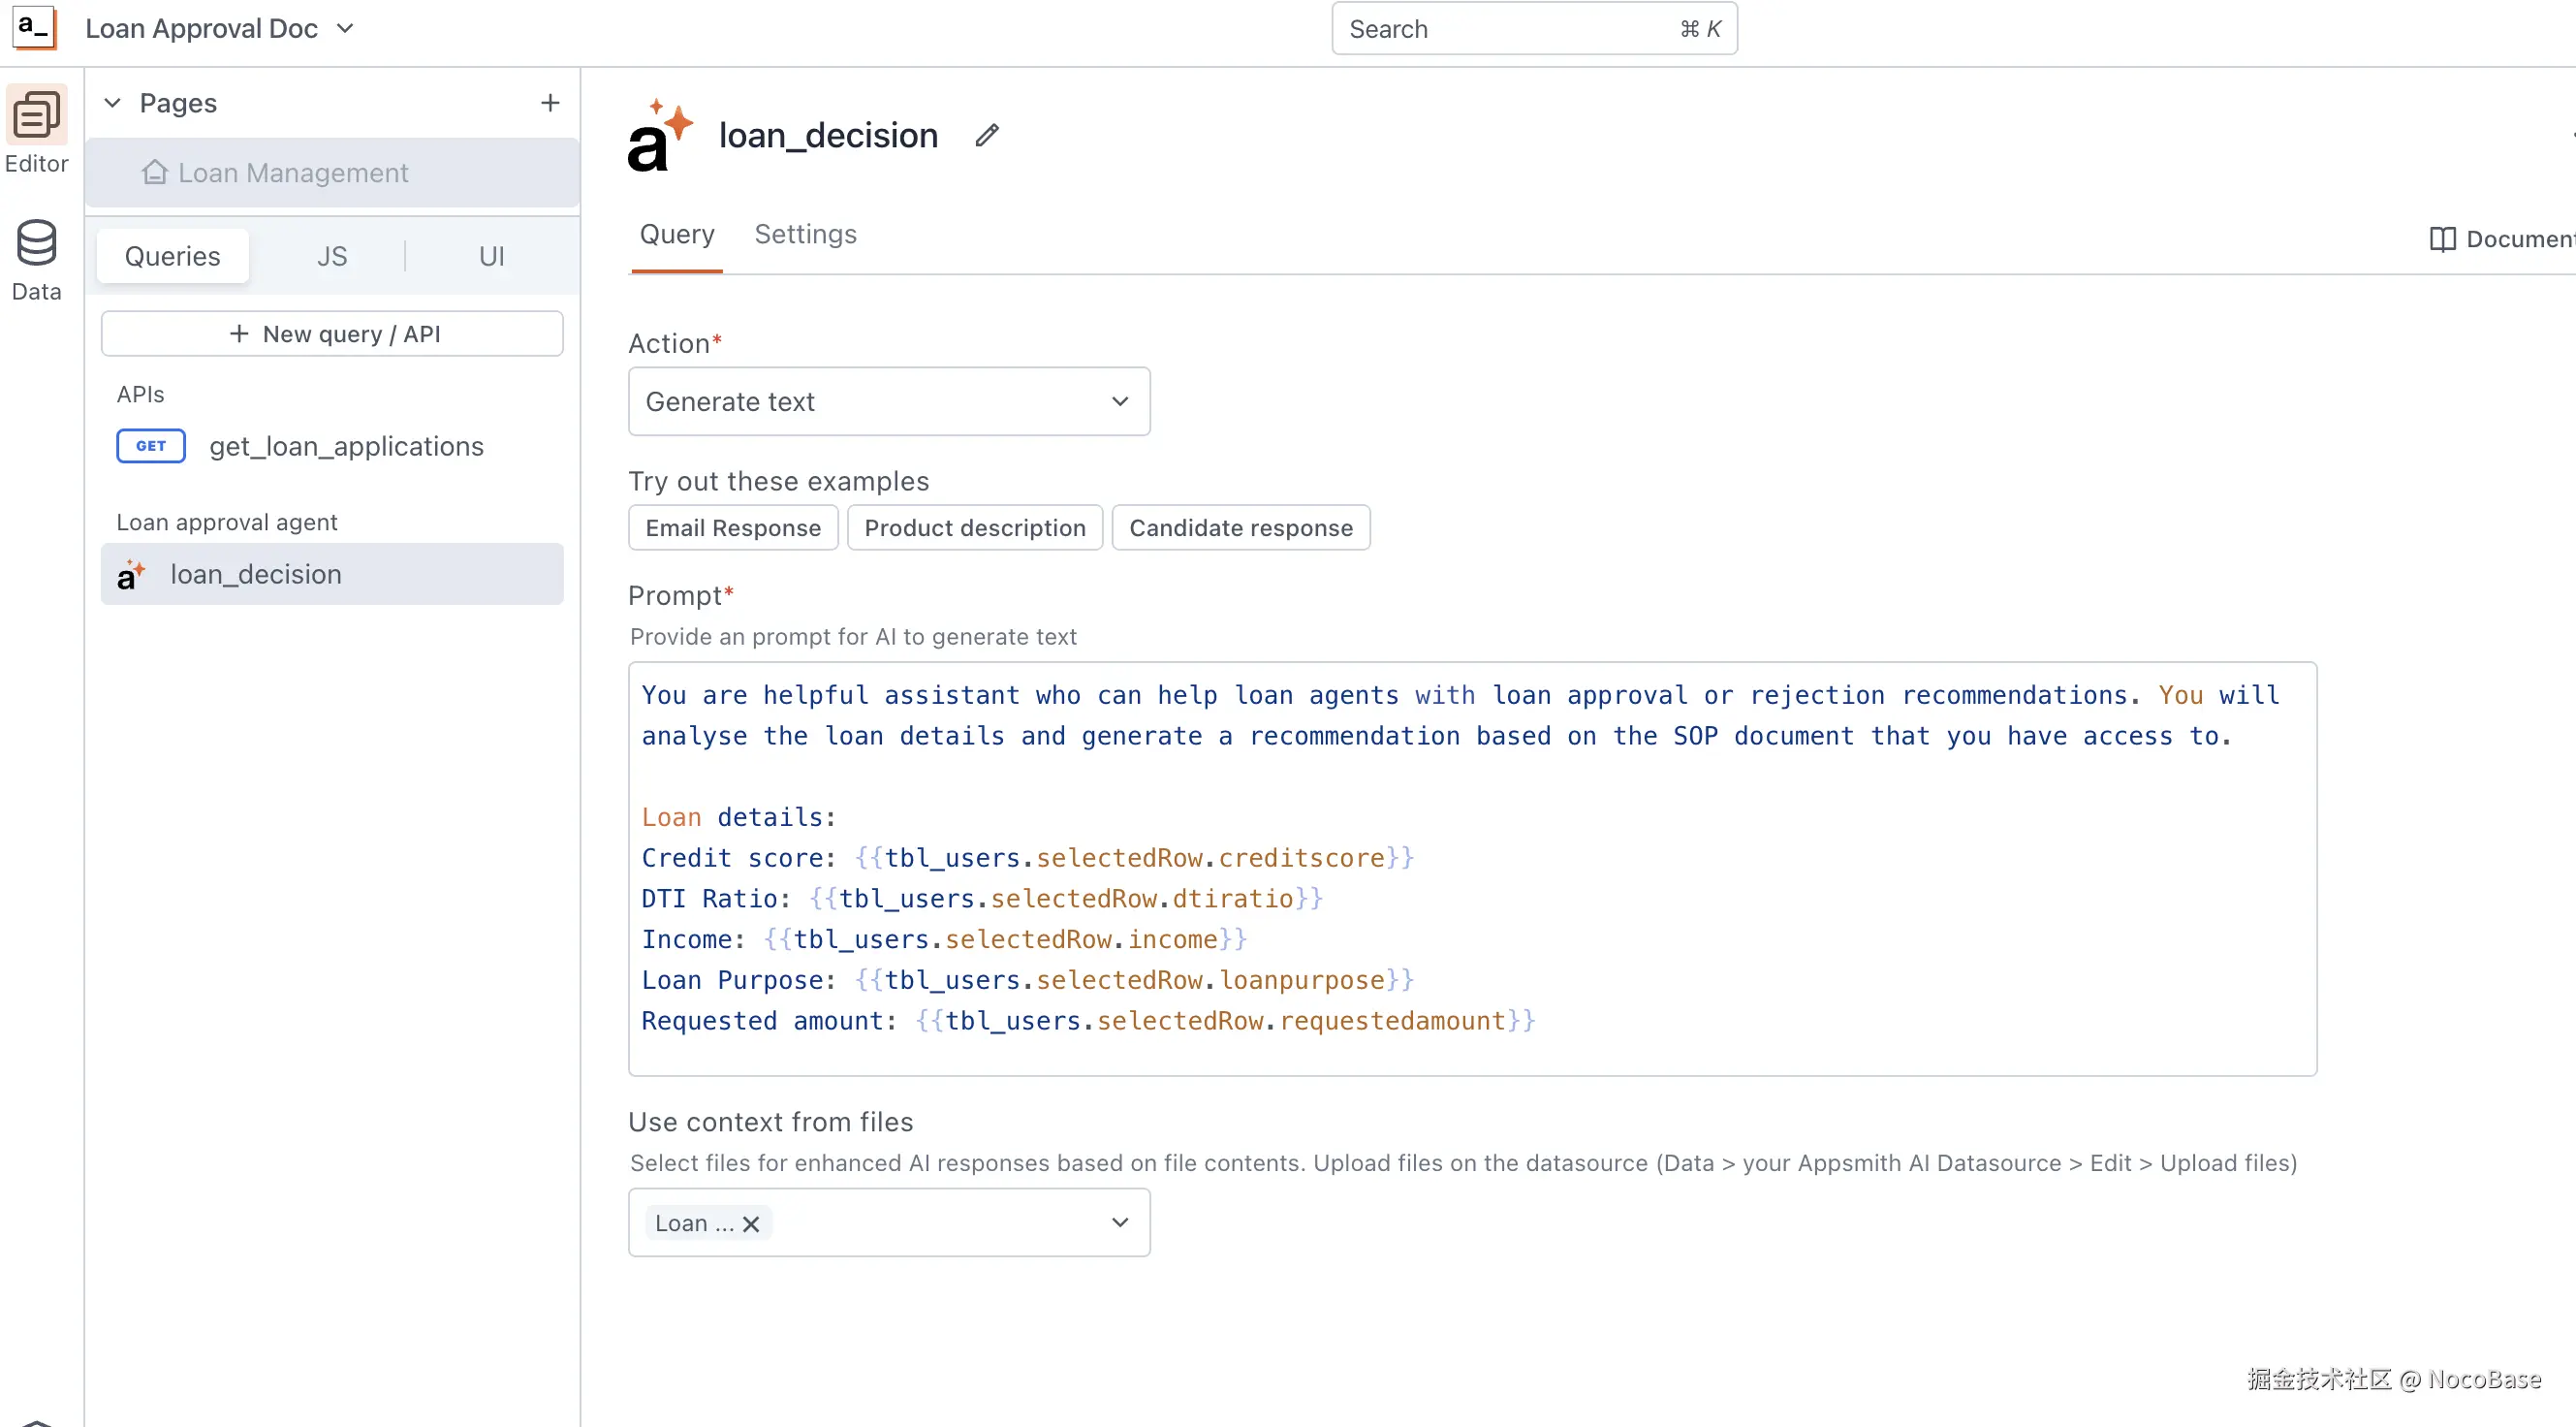Click the Documentation book icon
Image resolution: width=2576 pixels, height=1427 pixels.
coord(2442,239)
